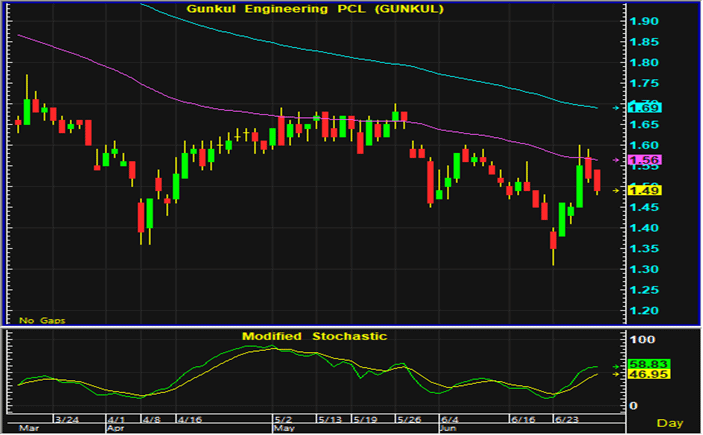Click the cyan arrow beside the 1.69 tag

(x=615, y=107)
